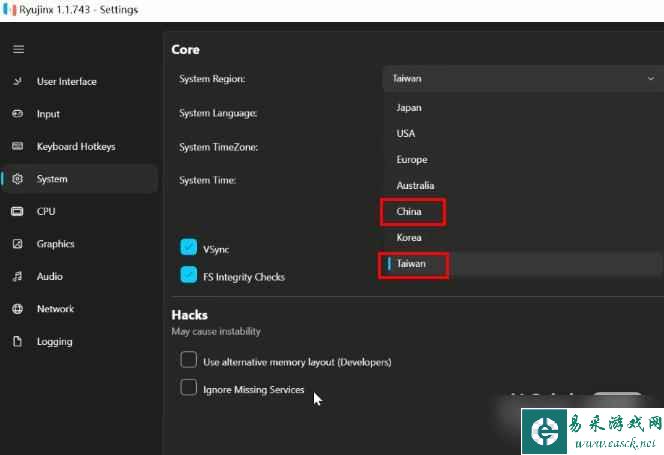664x455 pixels.
Task: Check Ignore Missing Services
Action: pos(188,388)
